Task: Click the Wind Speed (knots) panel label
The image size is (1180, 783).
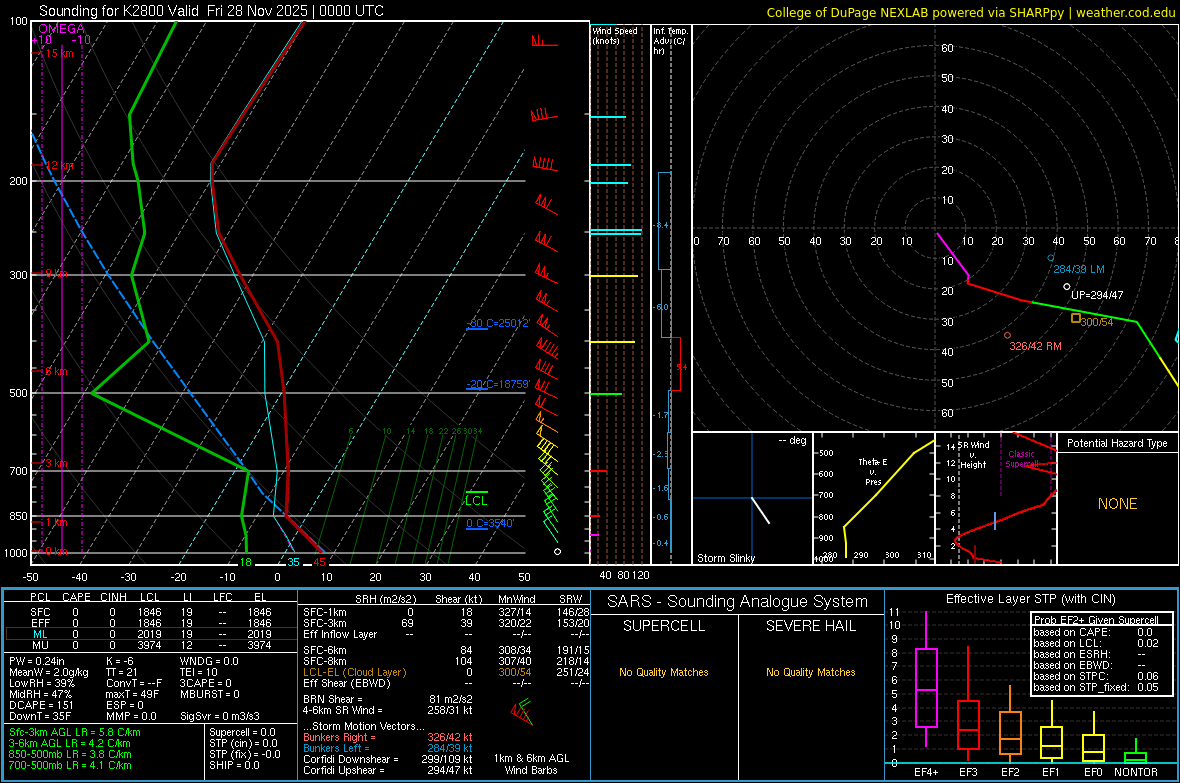Action: (614, 35)
